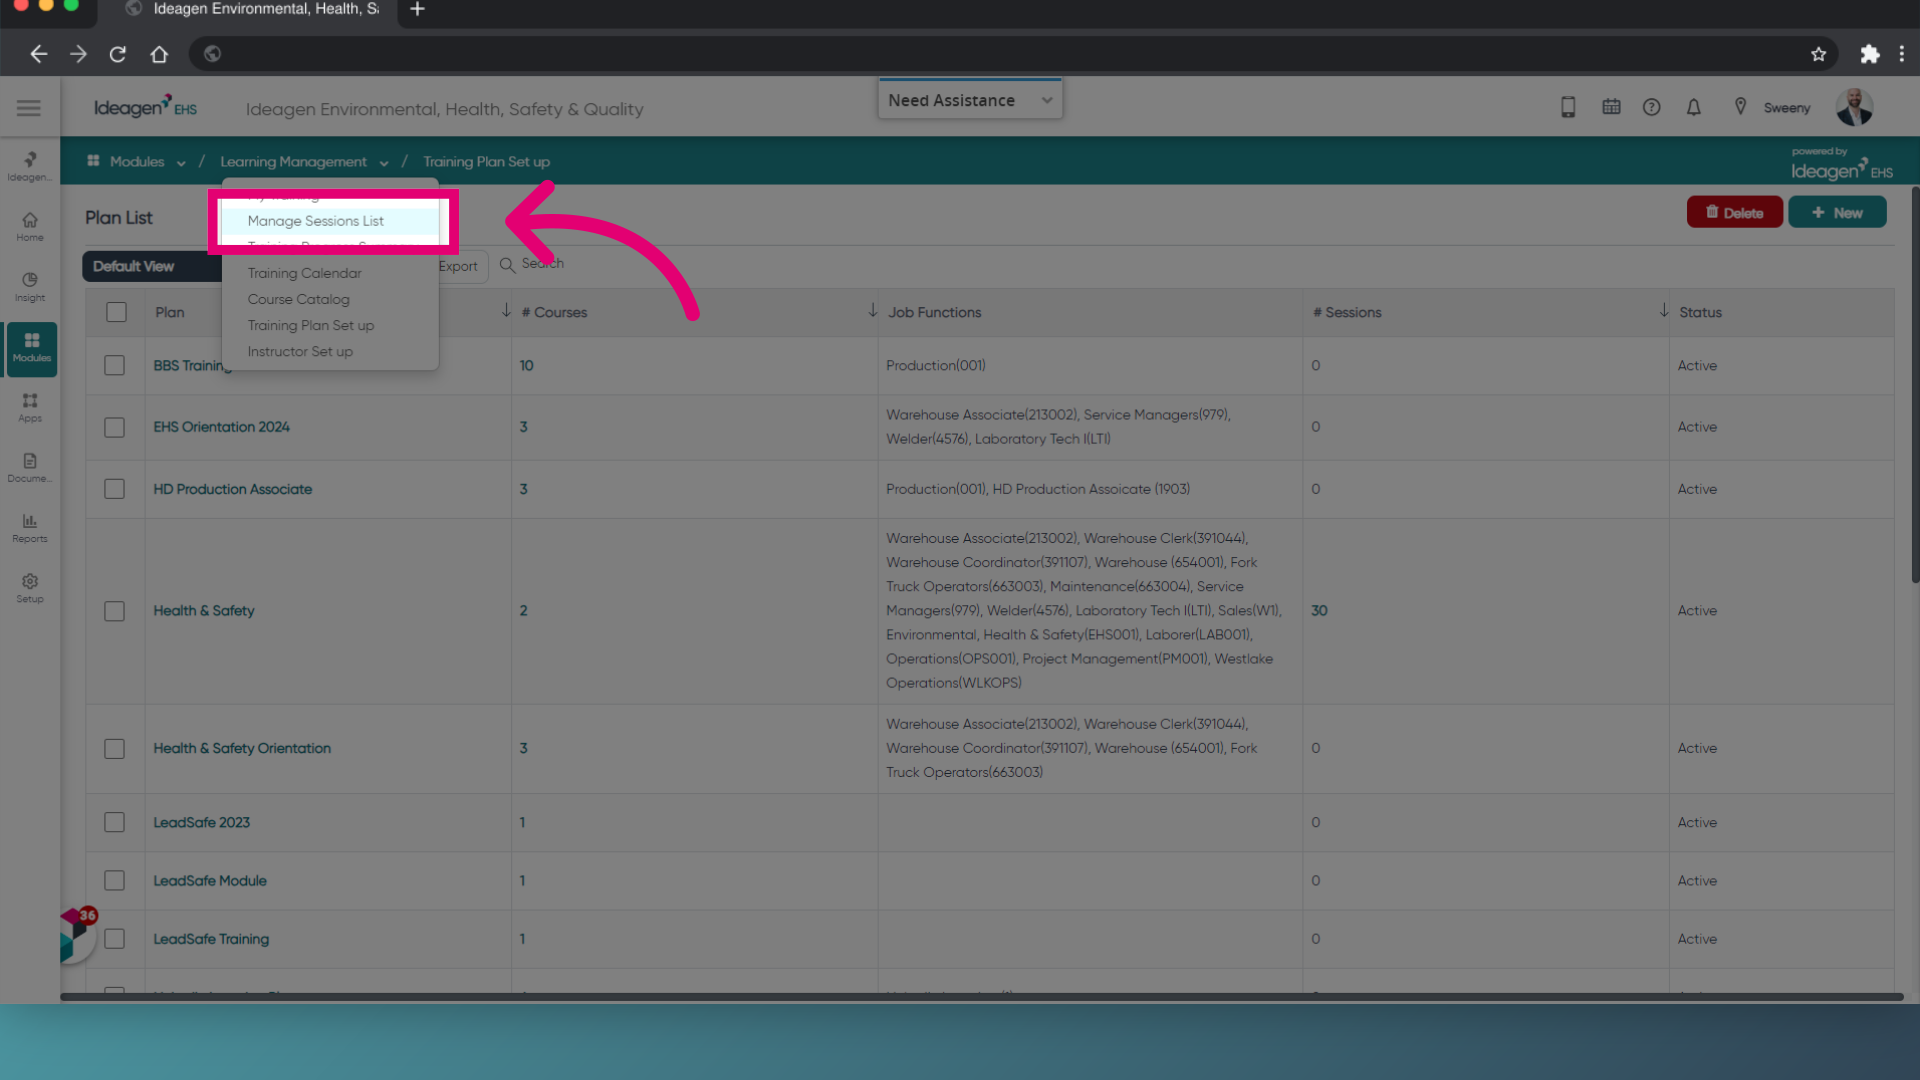Open the Insight sidebar icon
The image size is (1920, 1080).
pos(30,287)
